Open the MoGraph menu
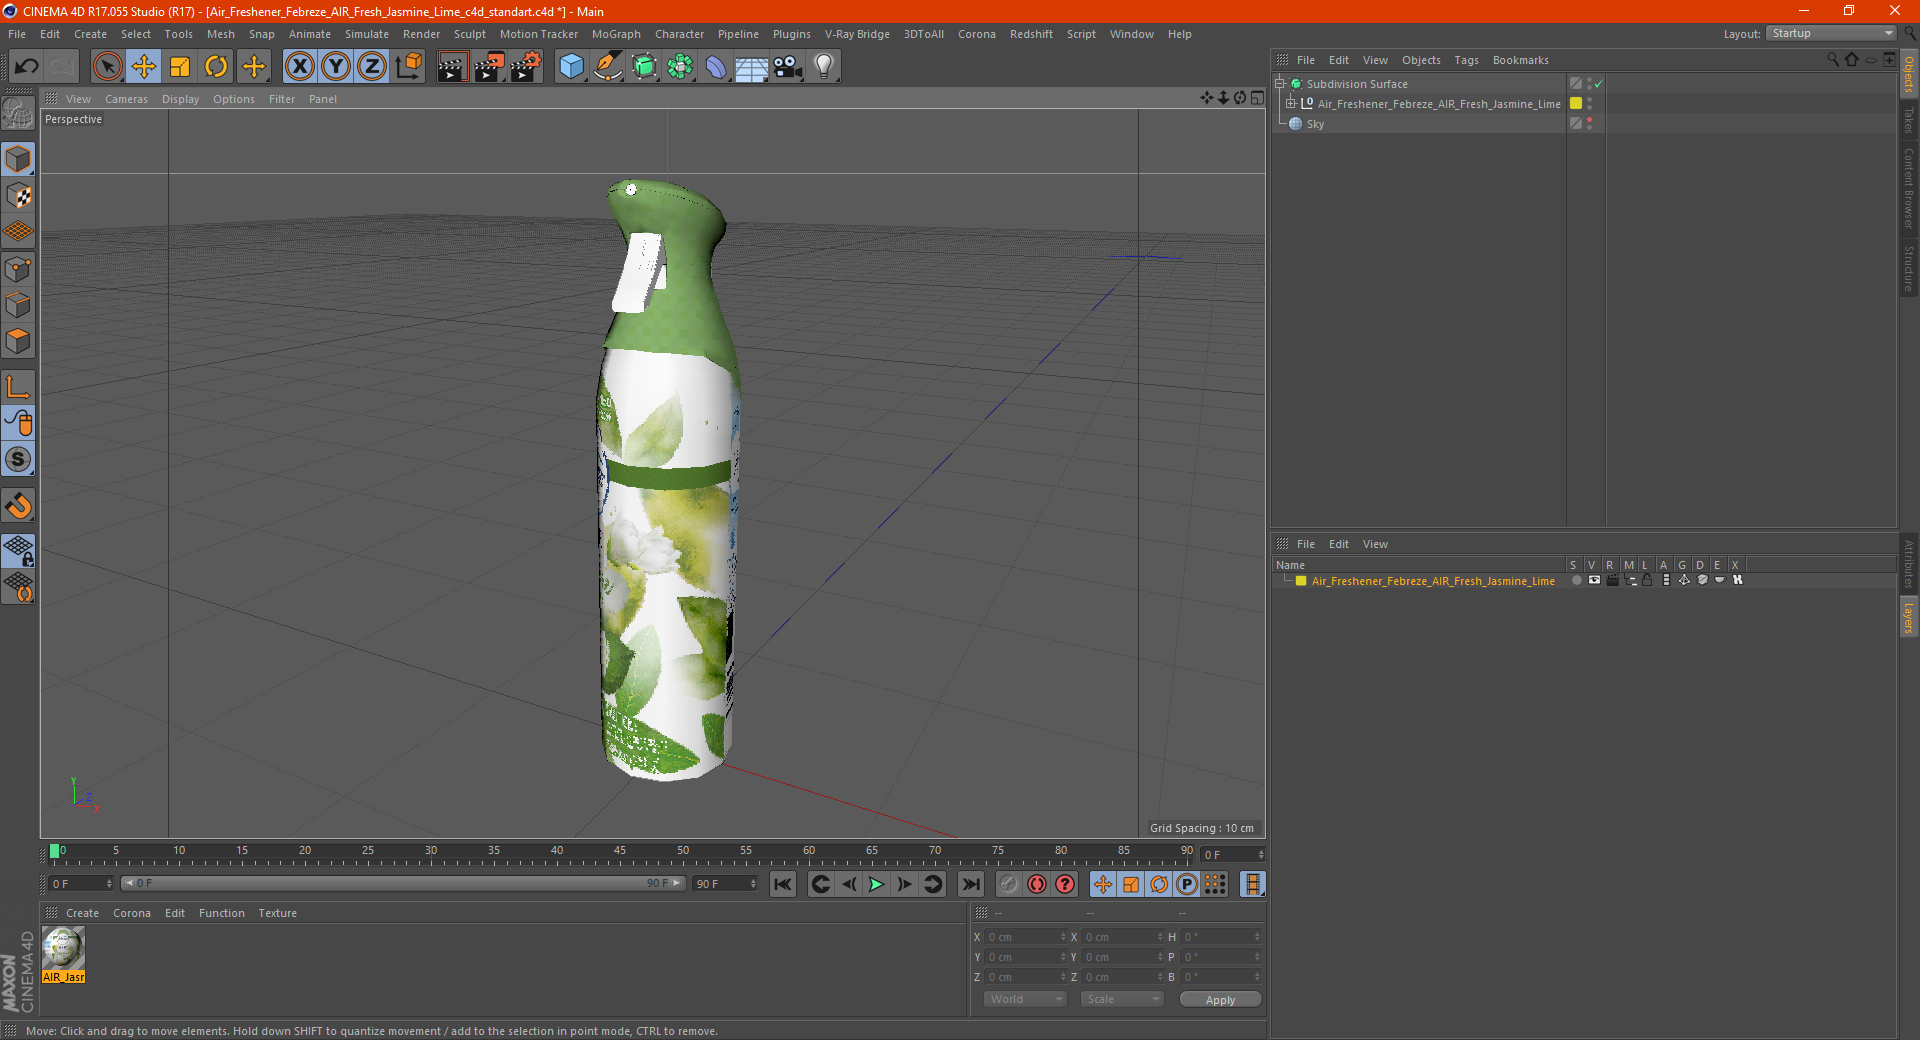This screenshot has width=1920, height=1040. tap(616, 34)
